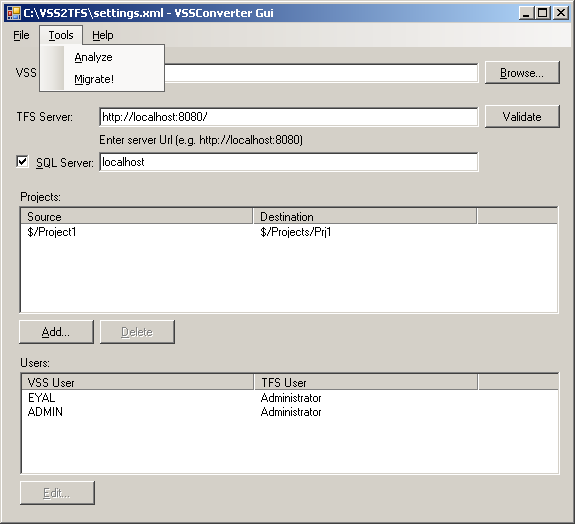Screen dimensions: 575x524
Task: Click Add... to add a project mapping
Action: [56, 332]
